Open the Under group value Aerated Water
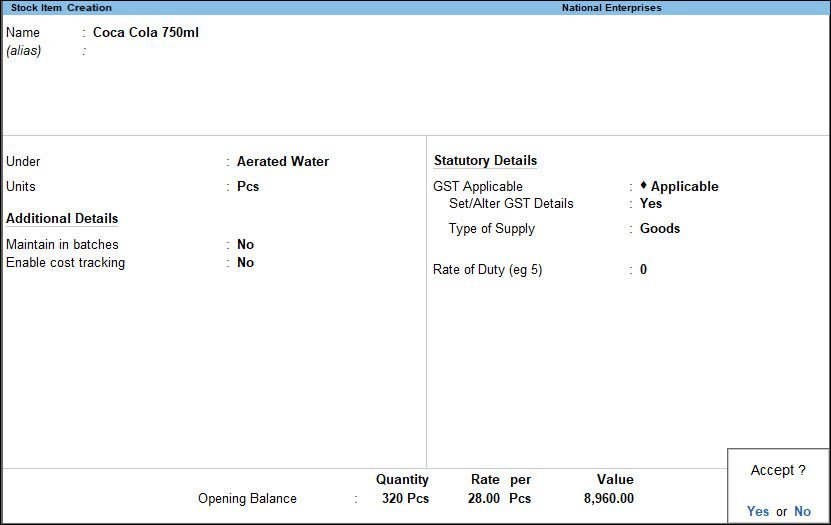831x525 pixels. point(282,161)
